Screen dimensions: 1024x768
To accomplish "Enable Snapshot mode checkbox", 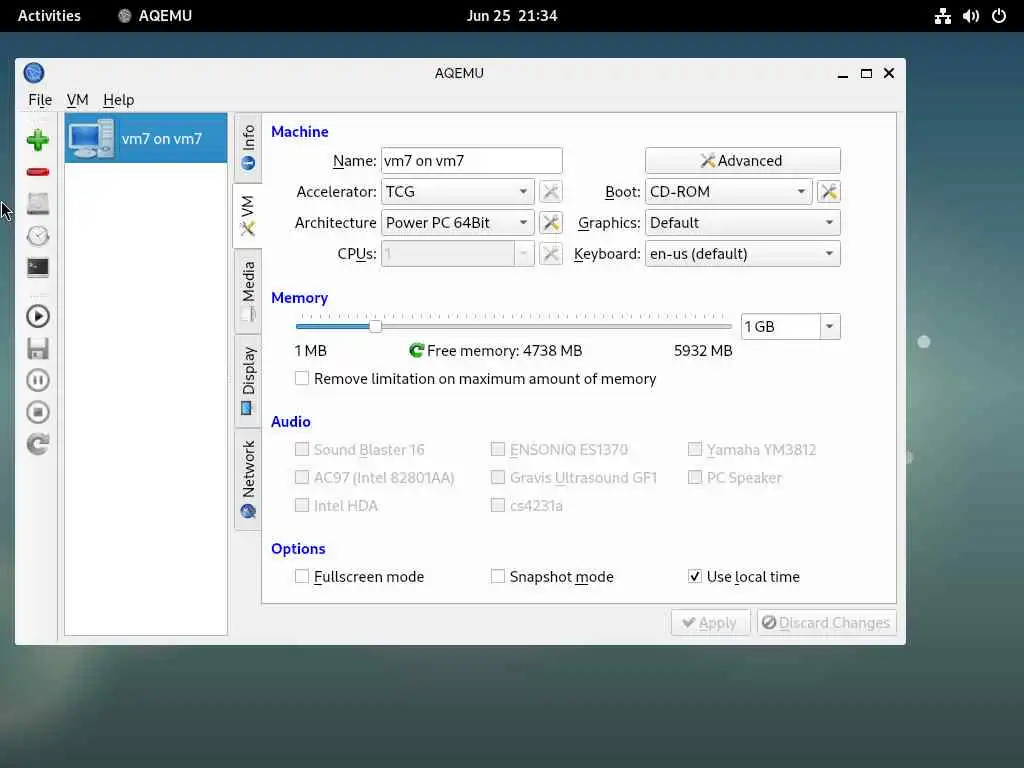I will click(x=498, y=577).
